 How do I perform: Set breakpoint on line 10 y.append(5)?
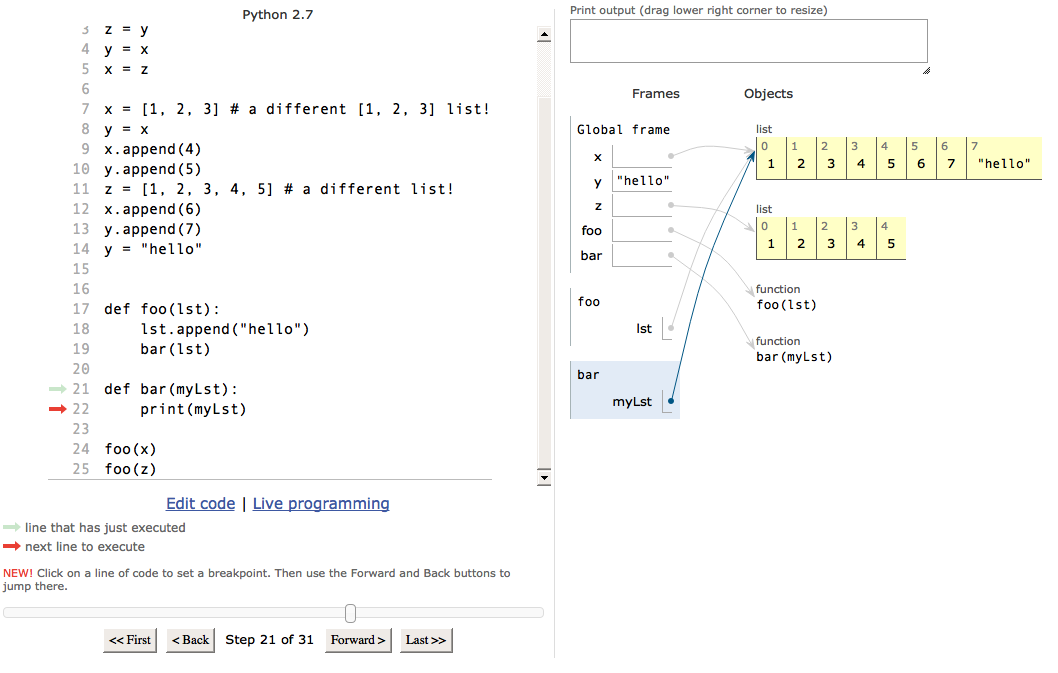(152, 169)
